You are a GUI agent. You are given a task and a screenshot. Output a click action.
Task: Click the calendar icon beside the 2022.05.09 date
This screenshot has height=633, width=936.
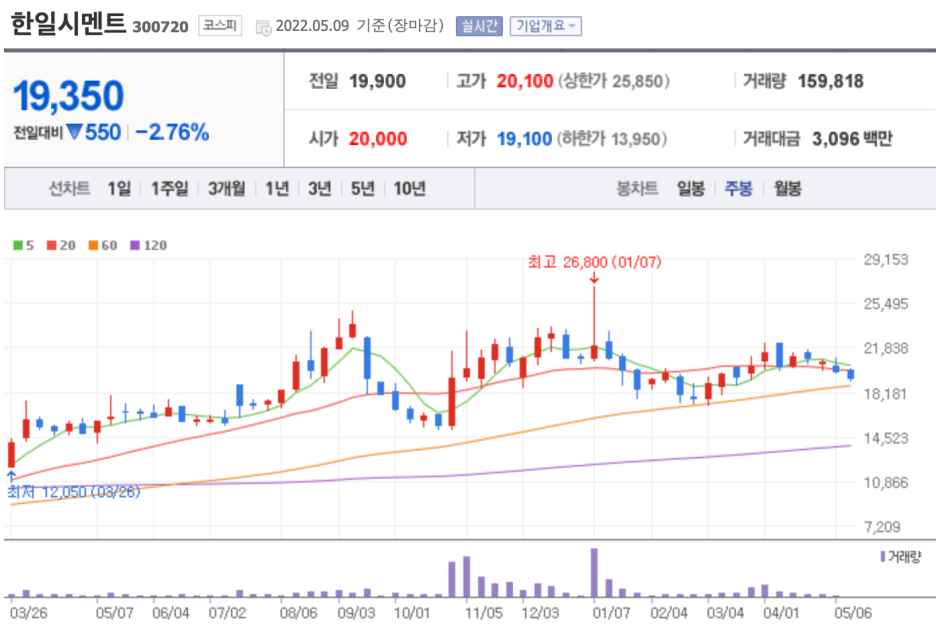click(x=263, y=27)
